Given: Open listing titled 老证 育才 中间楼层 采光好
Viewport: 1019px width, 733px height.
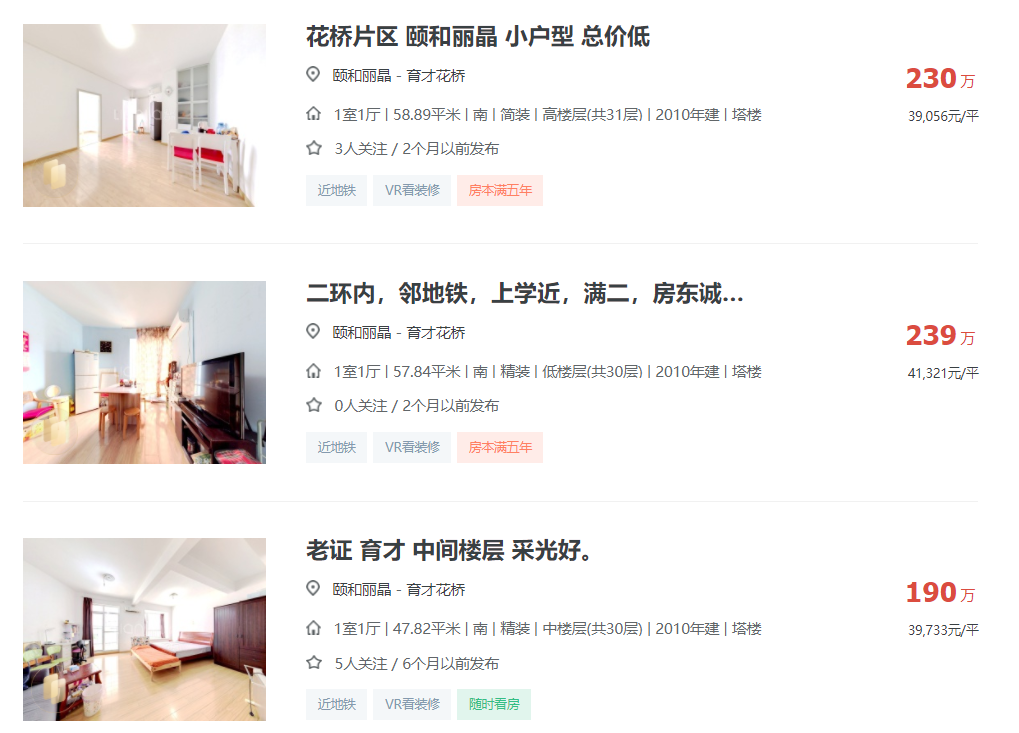Looking at the screenshot, I should click(448, 550).
